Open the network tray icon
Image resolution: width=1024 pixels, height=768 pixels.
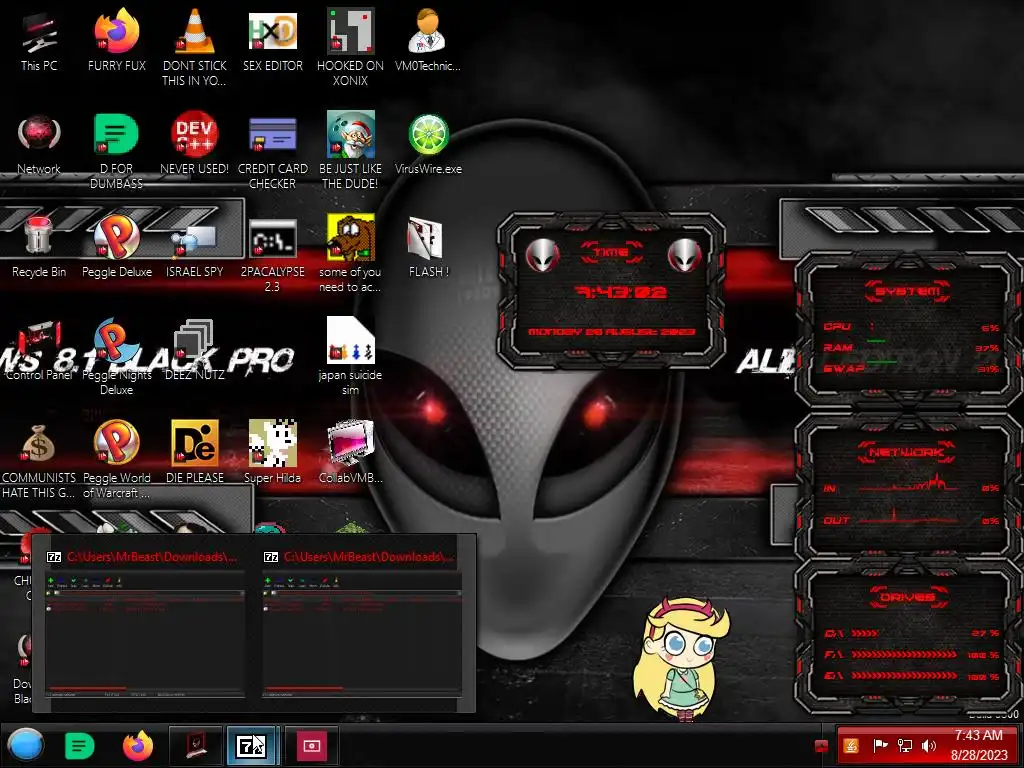click(904, 746)
